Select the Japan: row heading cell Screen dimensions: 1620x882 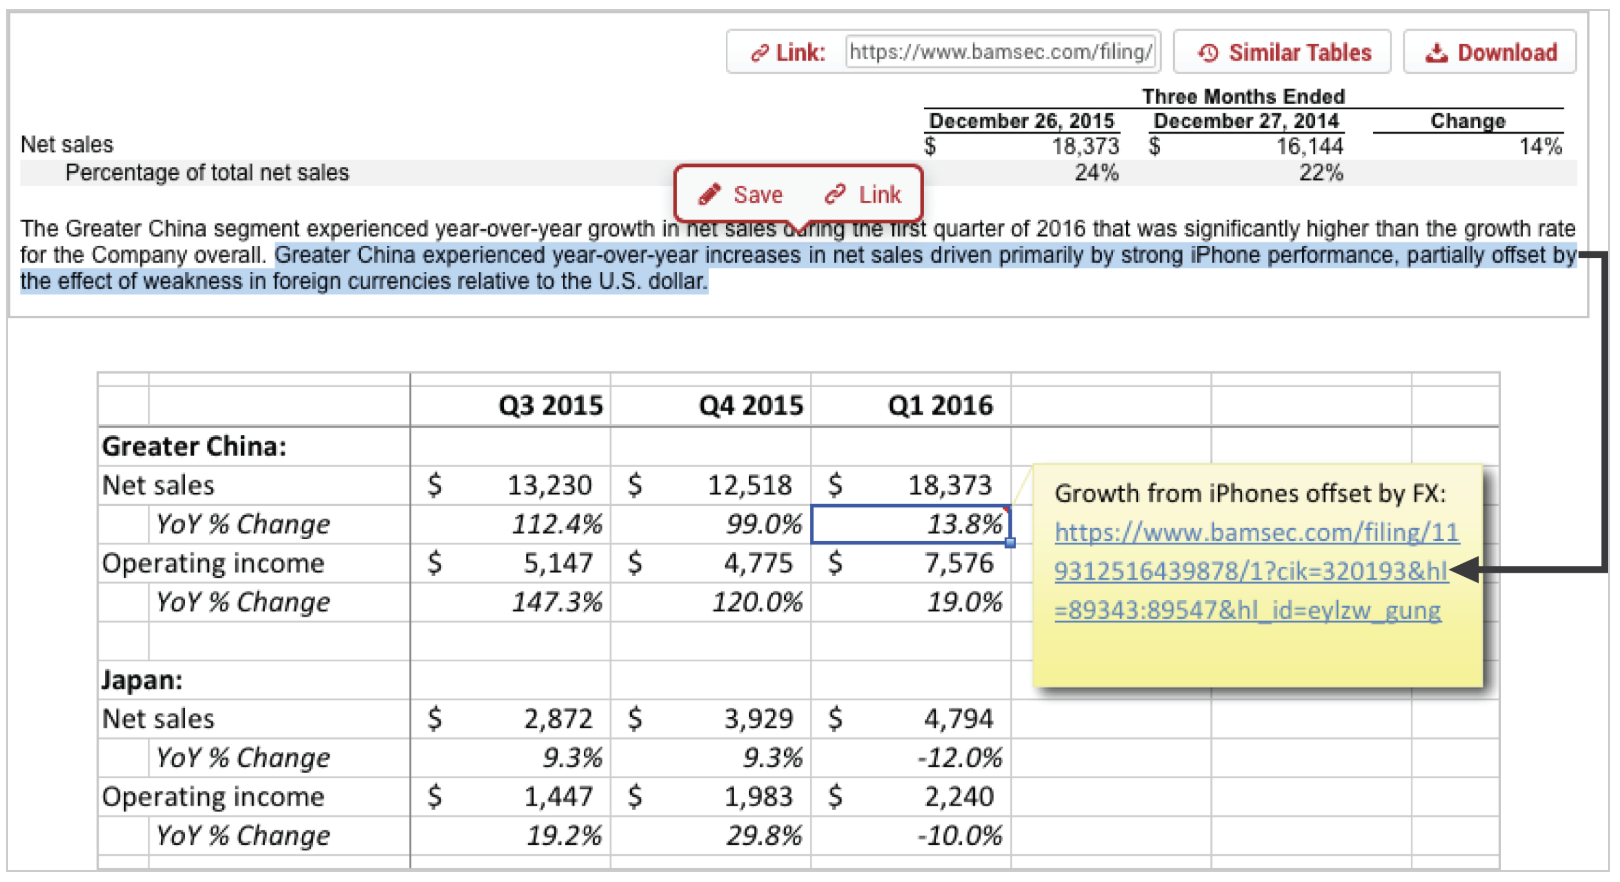pyautogui.click(x=142, y=680)
